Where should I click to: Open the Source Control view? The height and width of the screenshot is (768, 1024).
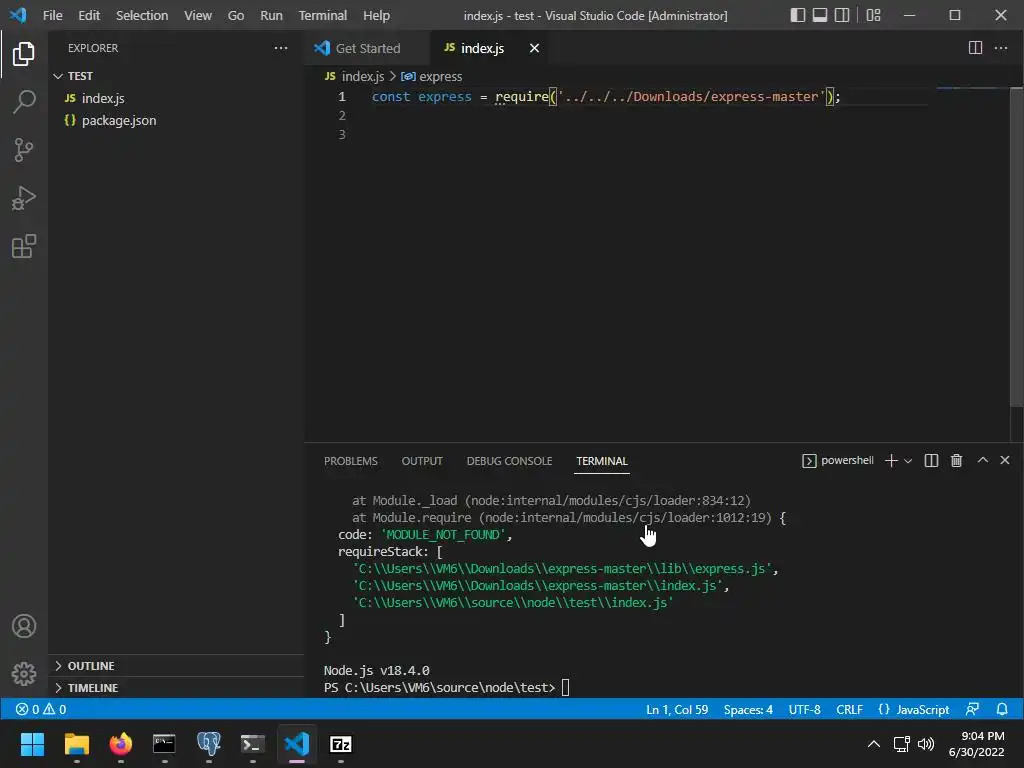(24, 150)
